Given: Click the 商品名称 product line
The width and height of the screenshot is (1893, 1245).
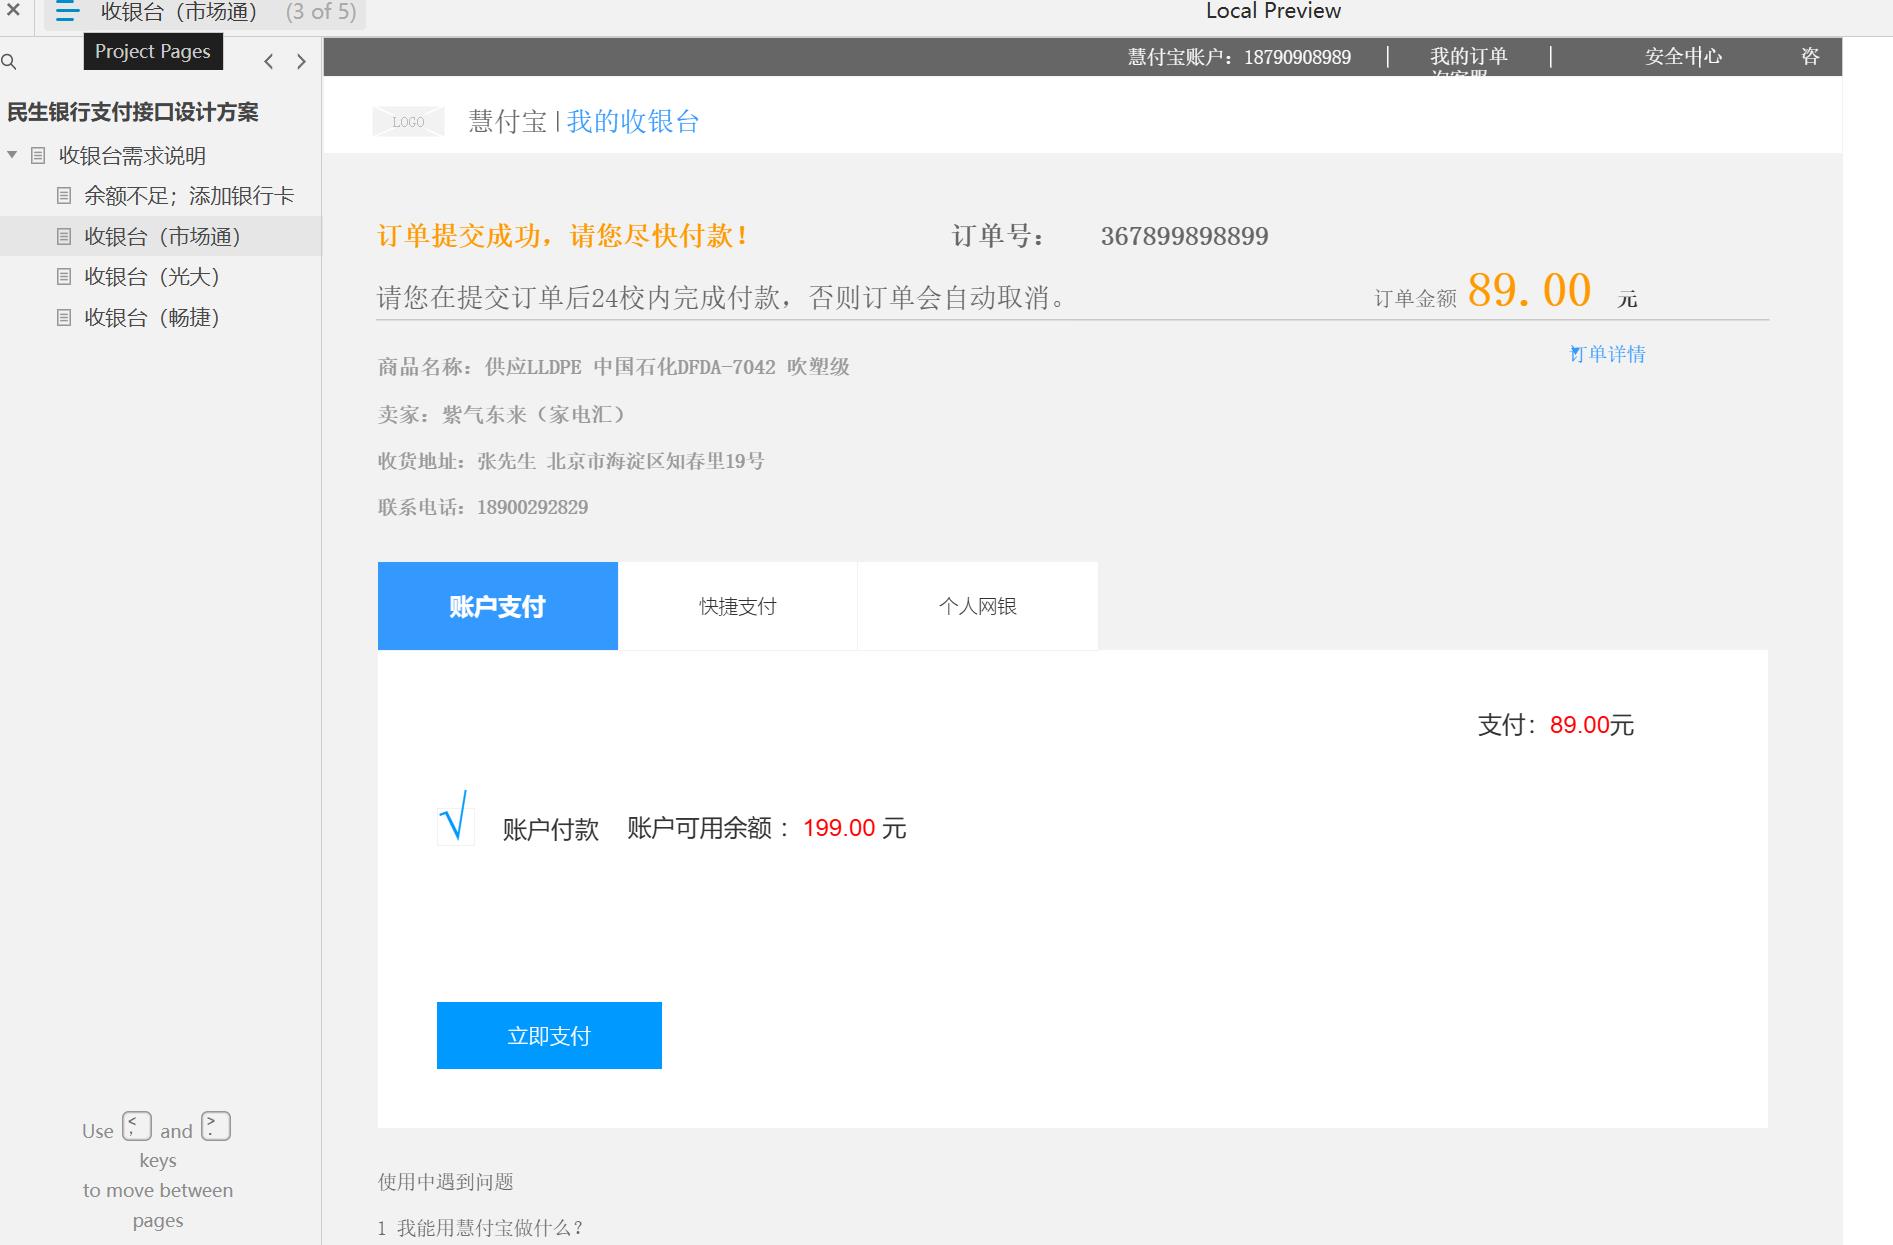Looking at the screenshot, I should pos(614,367).
